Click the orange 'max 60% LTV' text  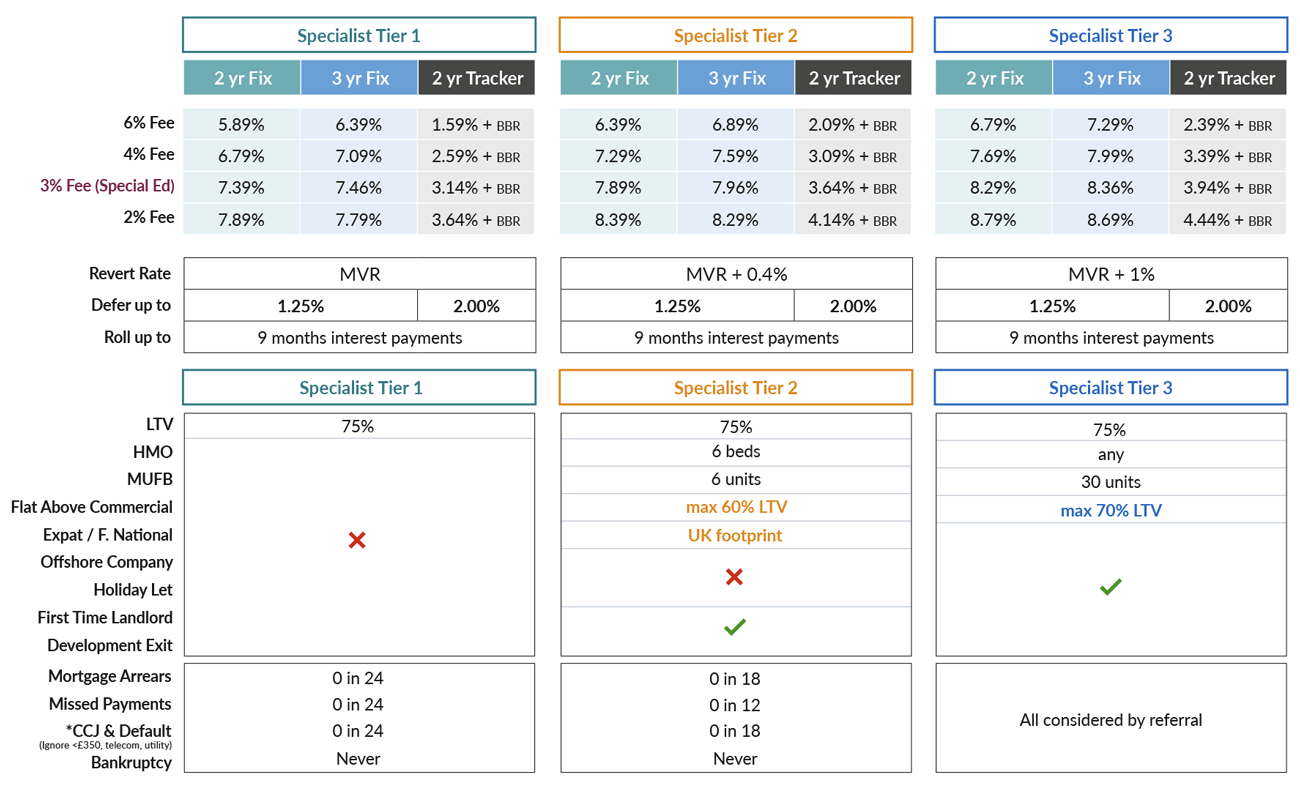point(736,507)
